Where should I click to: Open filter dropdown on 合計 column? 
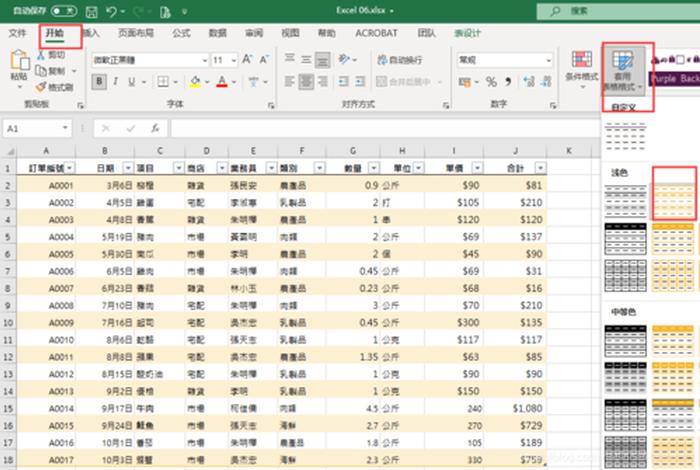point(540,168)
